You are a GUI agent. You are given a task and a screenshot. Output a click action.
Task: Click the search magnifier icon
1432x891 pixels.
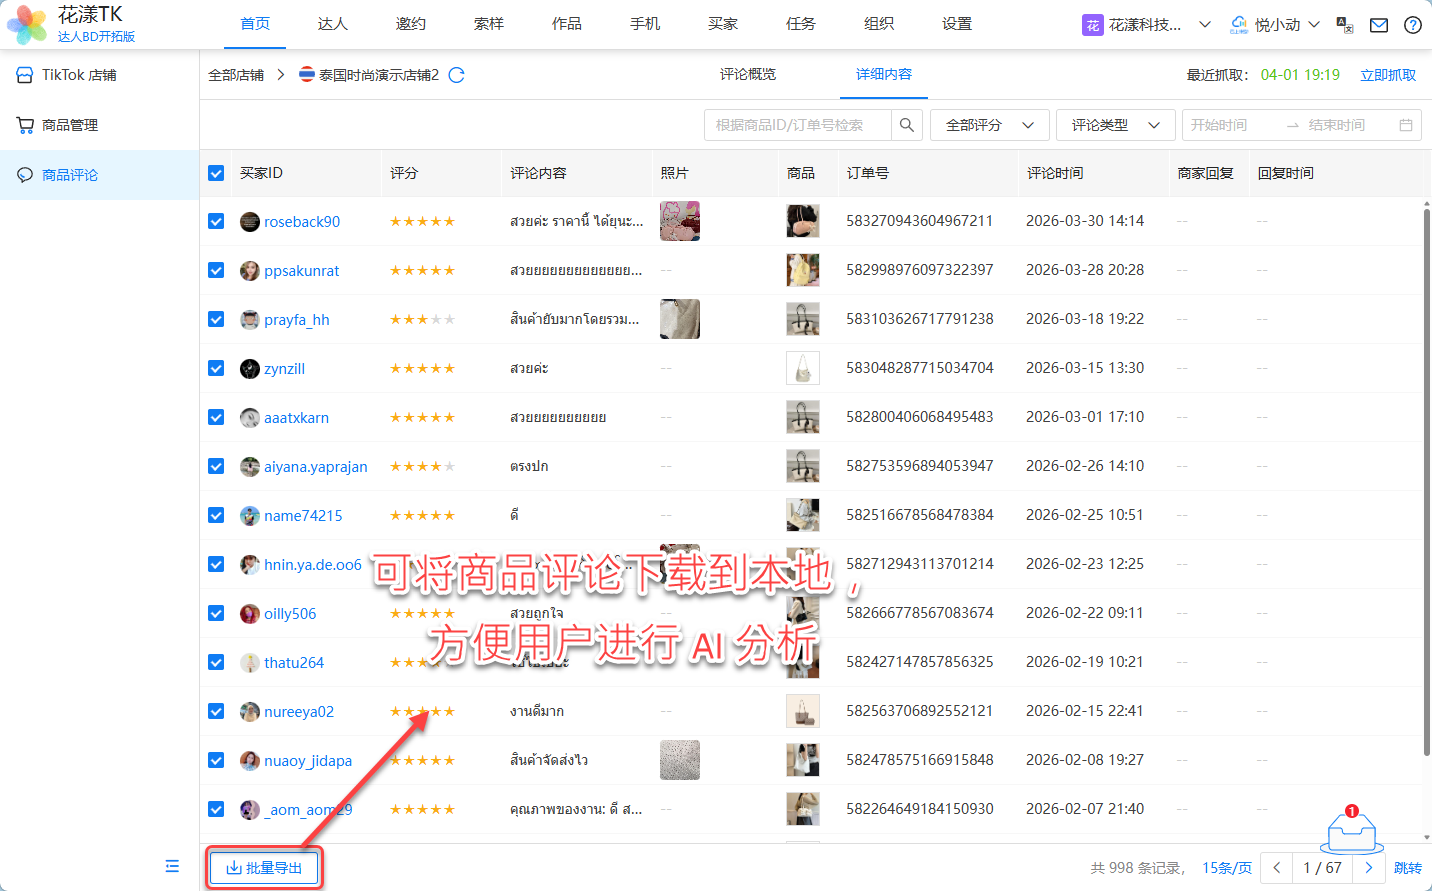point(906,125)
